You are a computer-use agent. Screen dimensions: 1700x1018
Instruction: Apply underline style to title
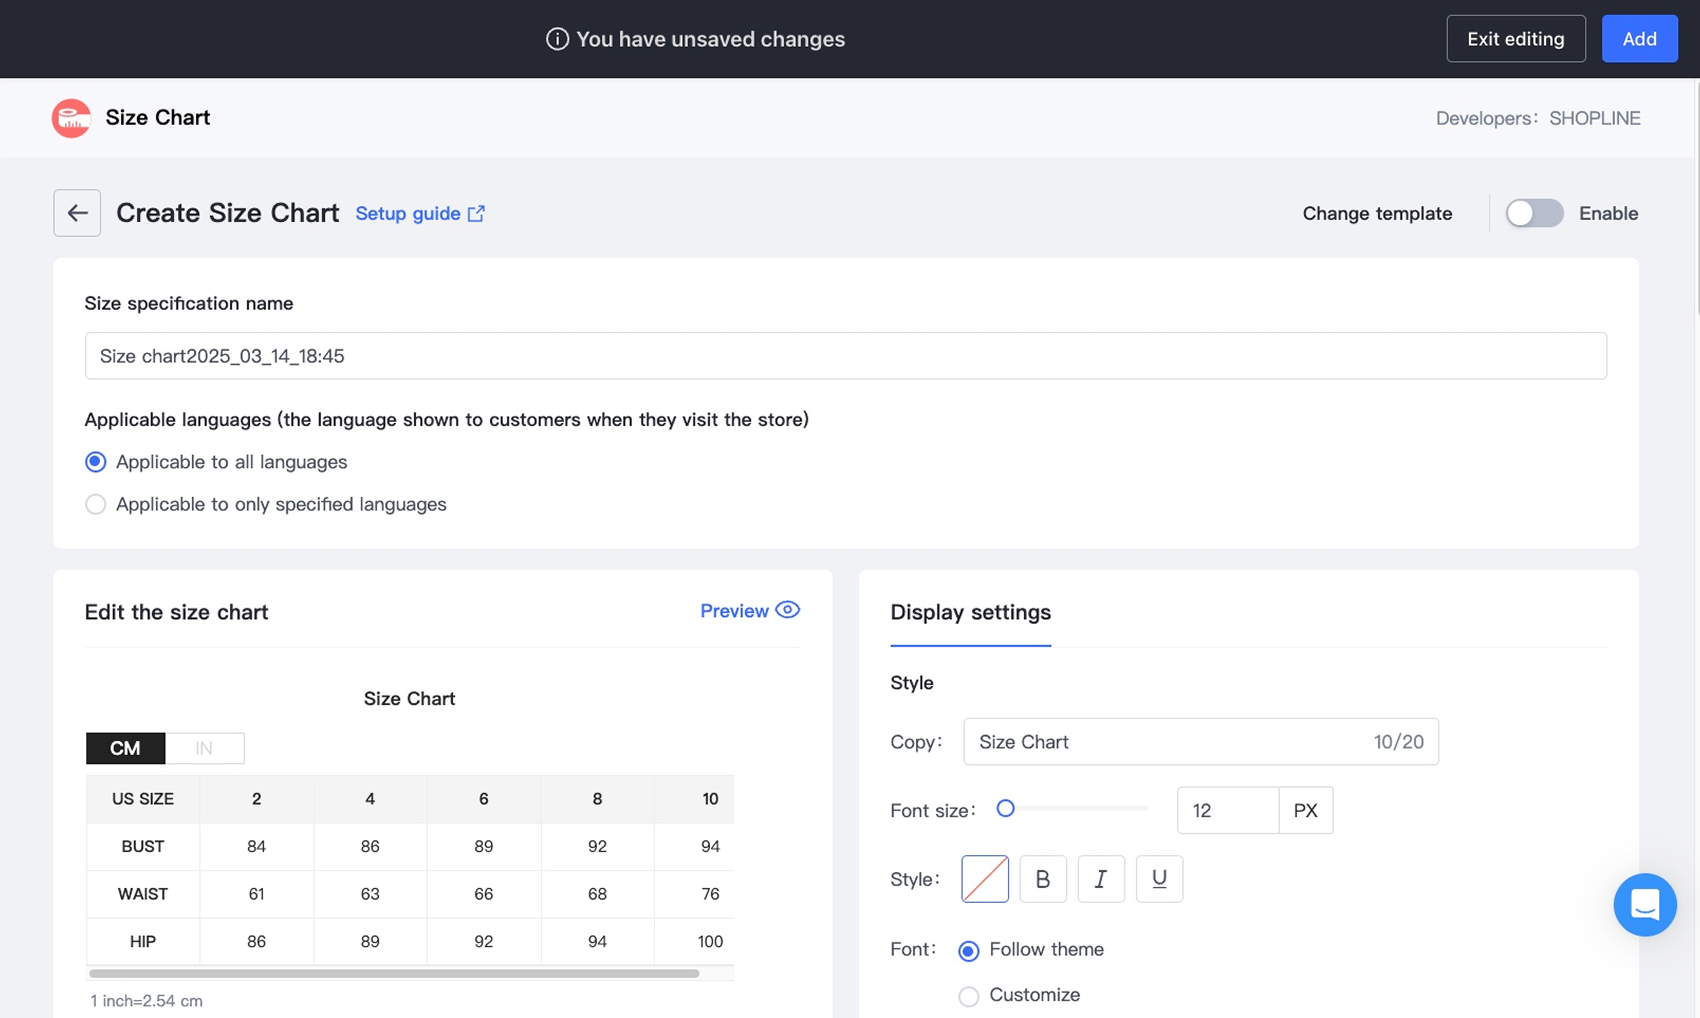[x=1159, y=879]
